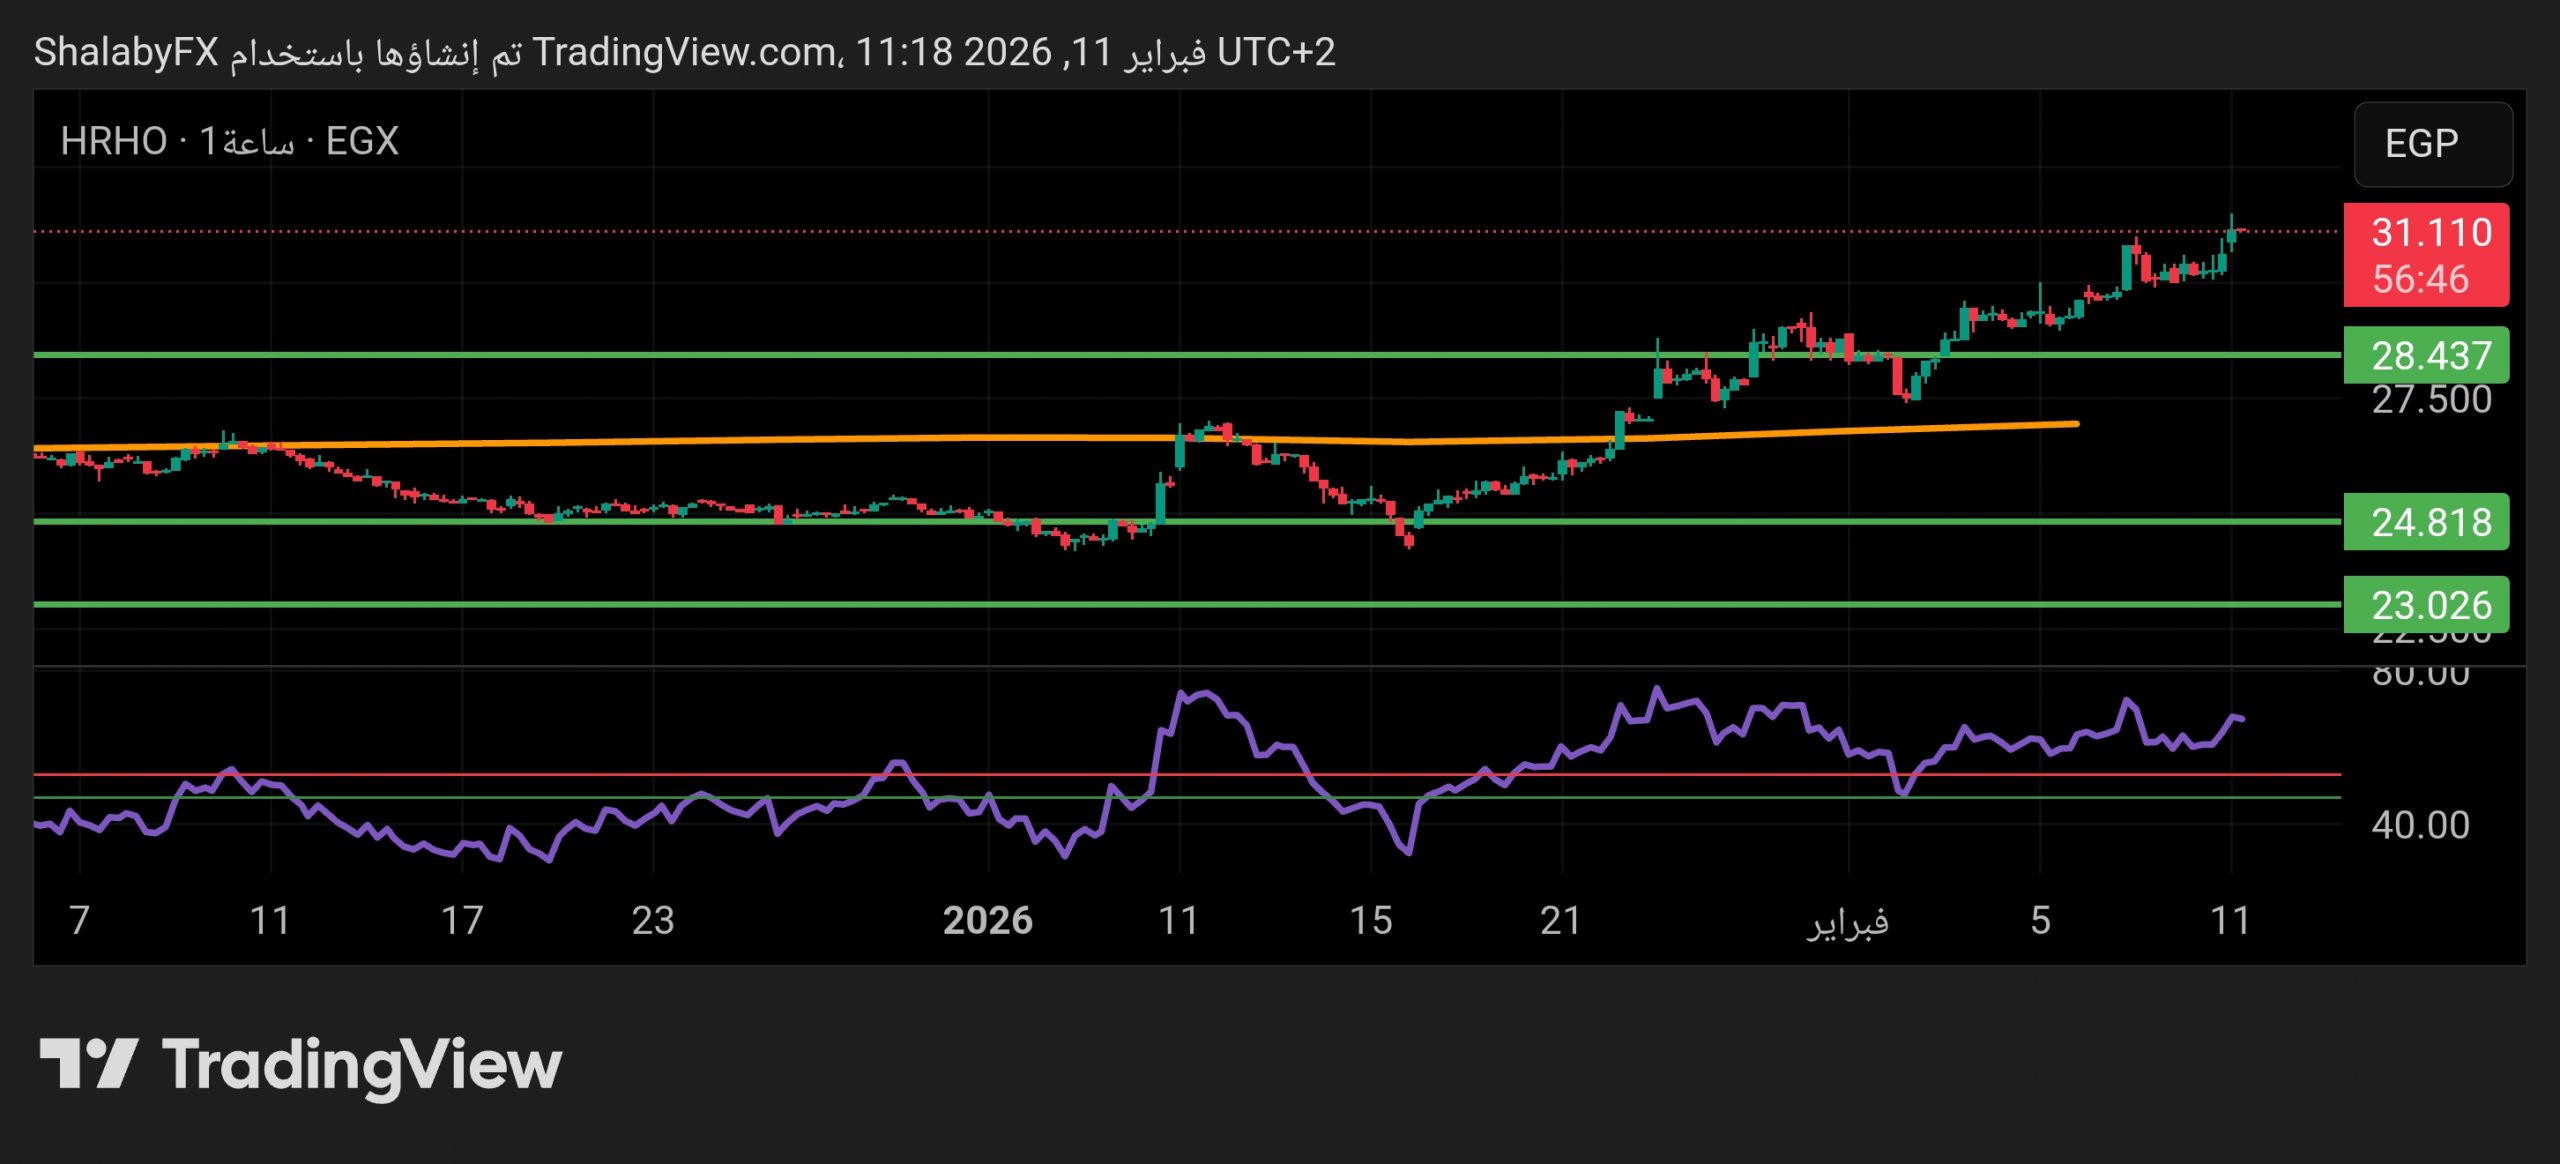Click the 40.00 RSI axis label
Screen dimensions: 2560x1164
pos(2420,825)
